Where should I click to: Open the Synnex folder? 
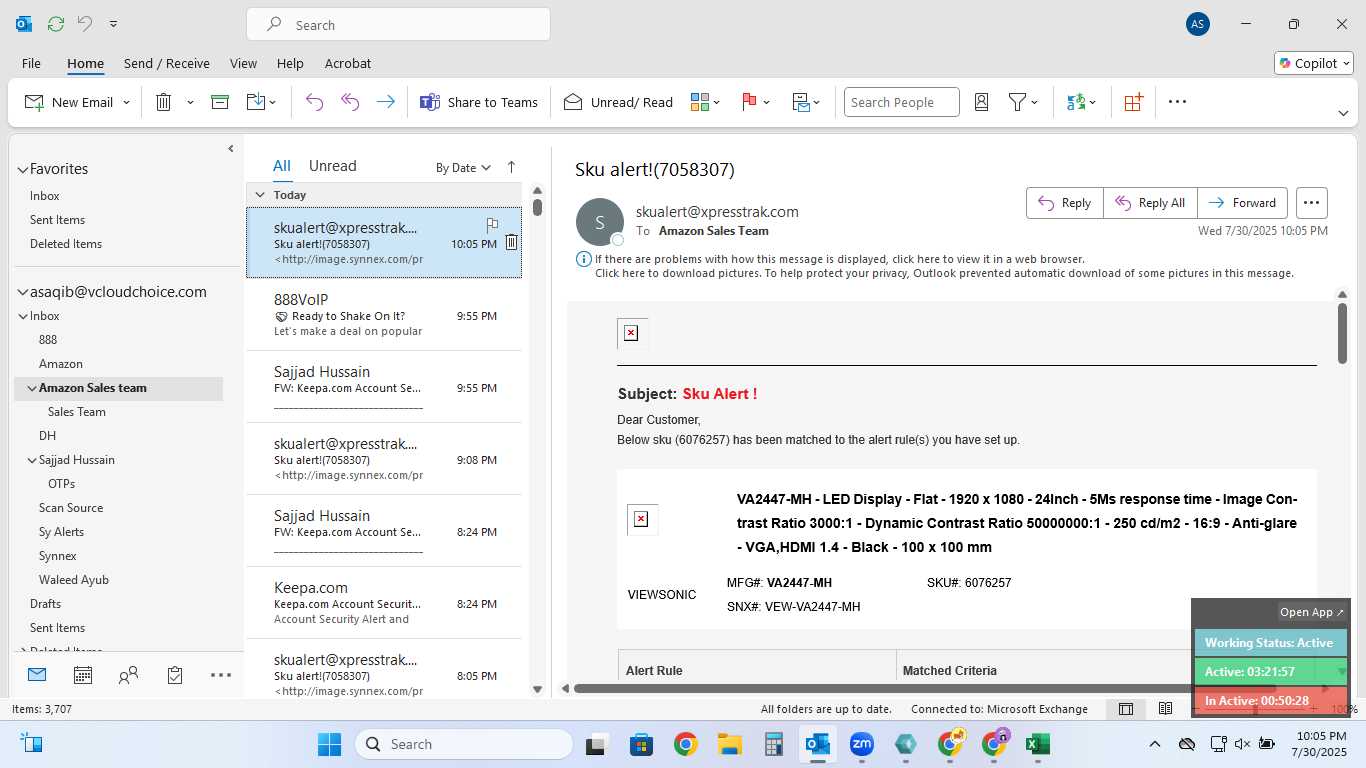[57, 556]
